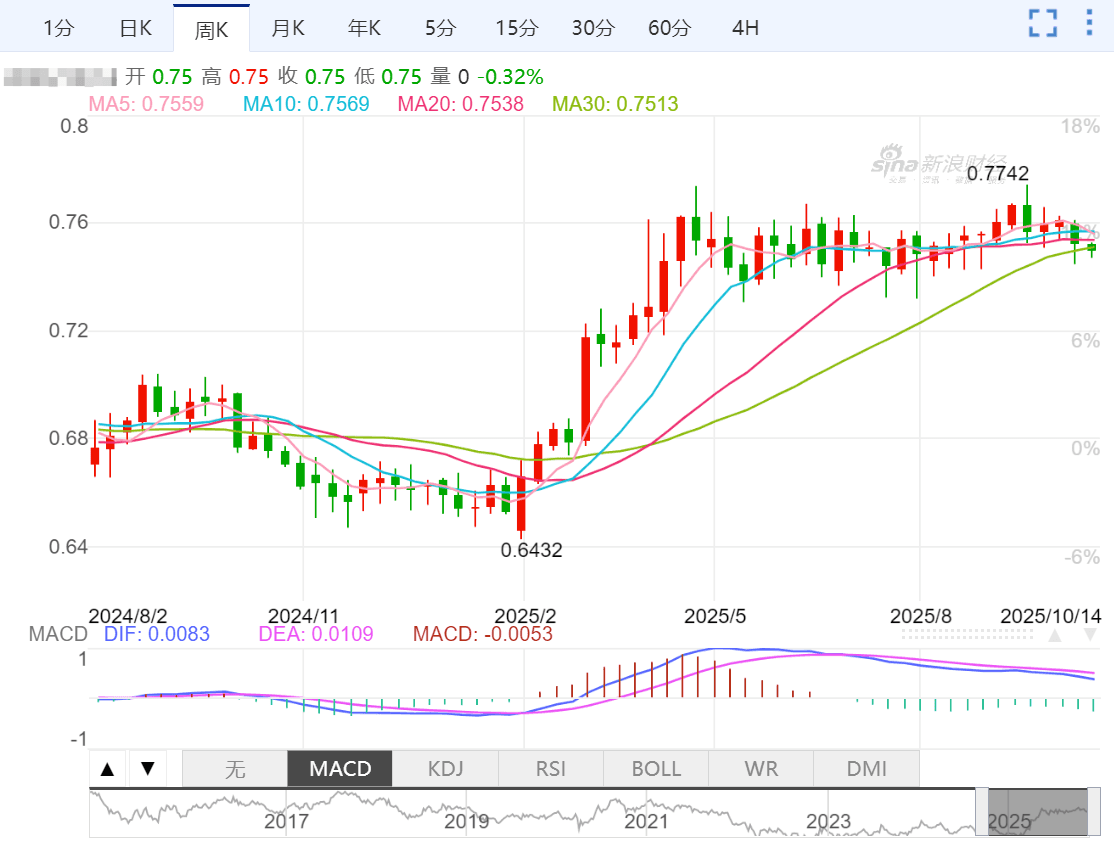Enable the BOLL indicator
The height and width of the screenshot is (862, 1114).
[656, 769]
